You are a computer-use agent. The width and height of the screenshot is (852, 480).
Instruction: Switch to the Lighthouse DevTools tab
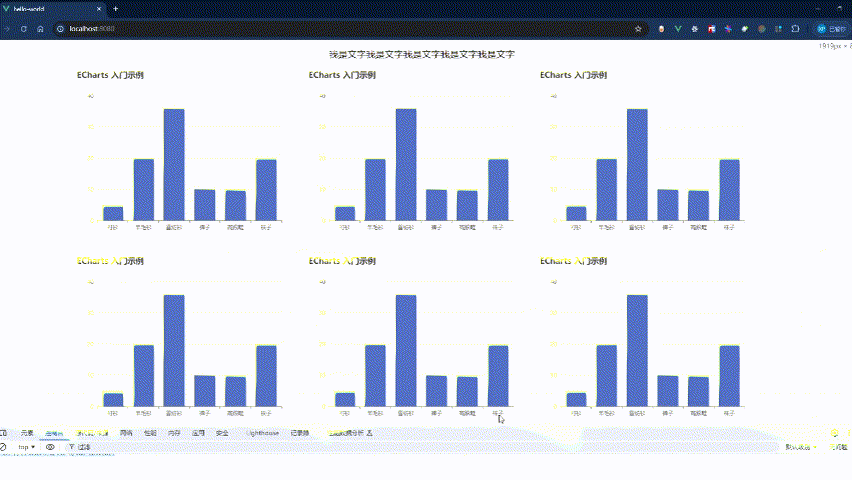pyautogui.click(x=262, y=433)
